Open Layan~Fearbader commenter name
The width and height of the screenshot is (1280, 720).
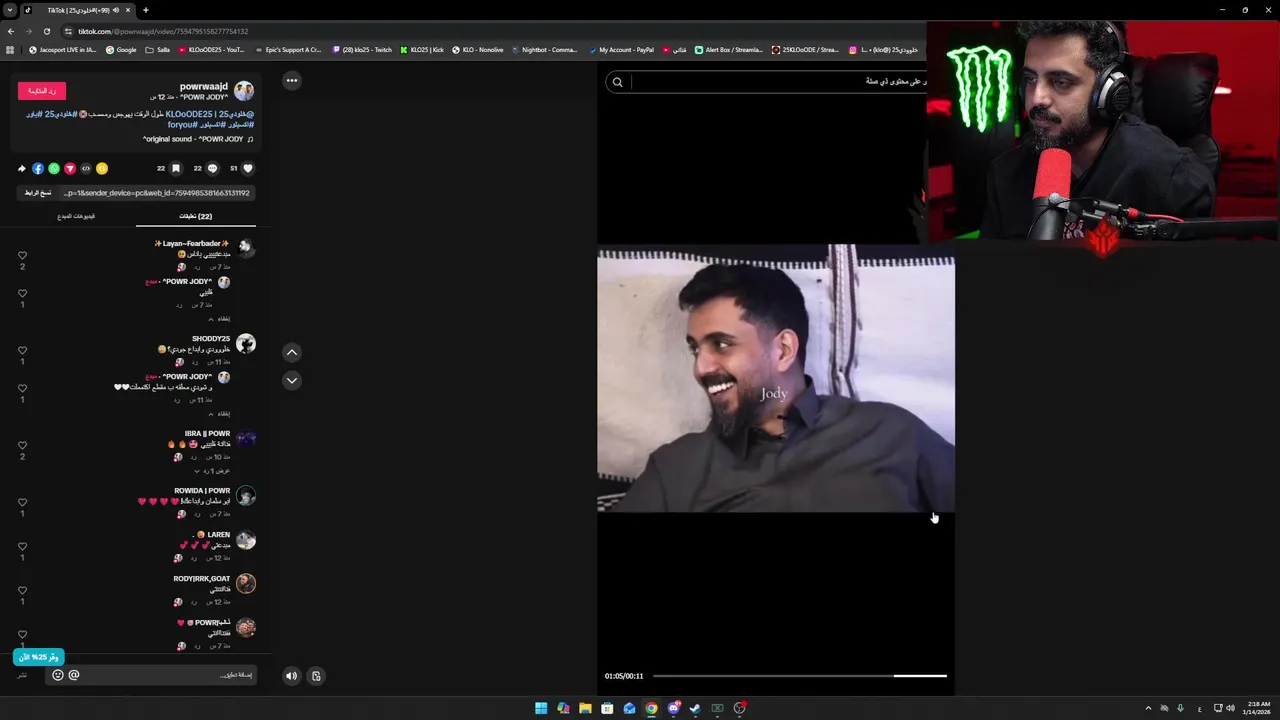click(x=192, y=243)
